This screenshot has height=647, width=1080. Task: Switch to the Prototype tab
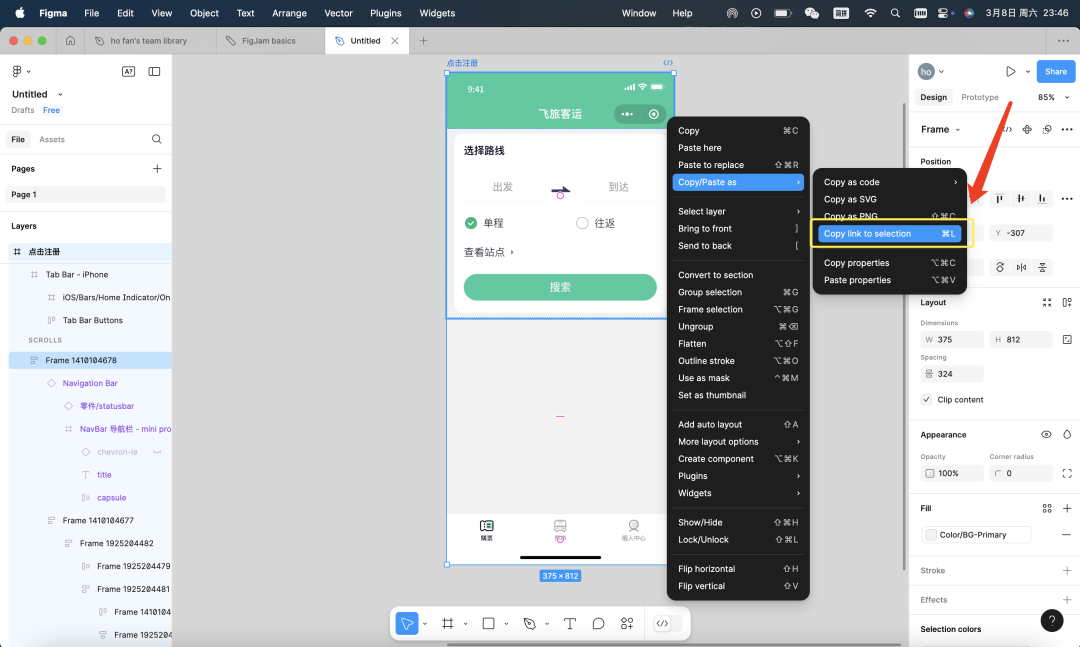tap(979, 98)
